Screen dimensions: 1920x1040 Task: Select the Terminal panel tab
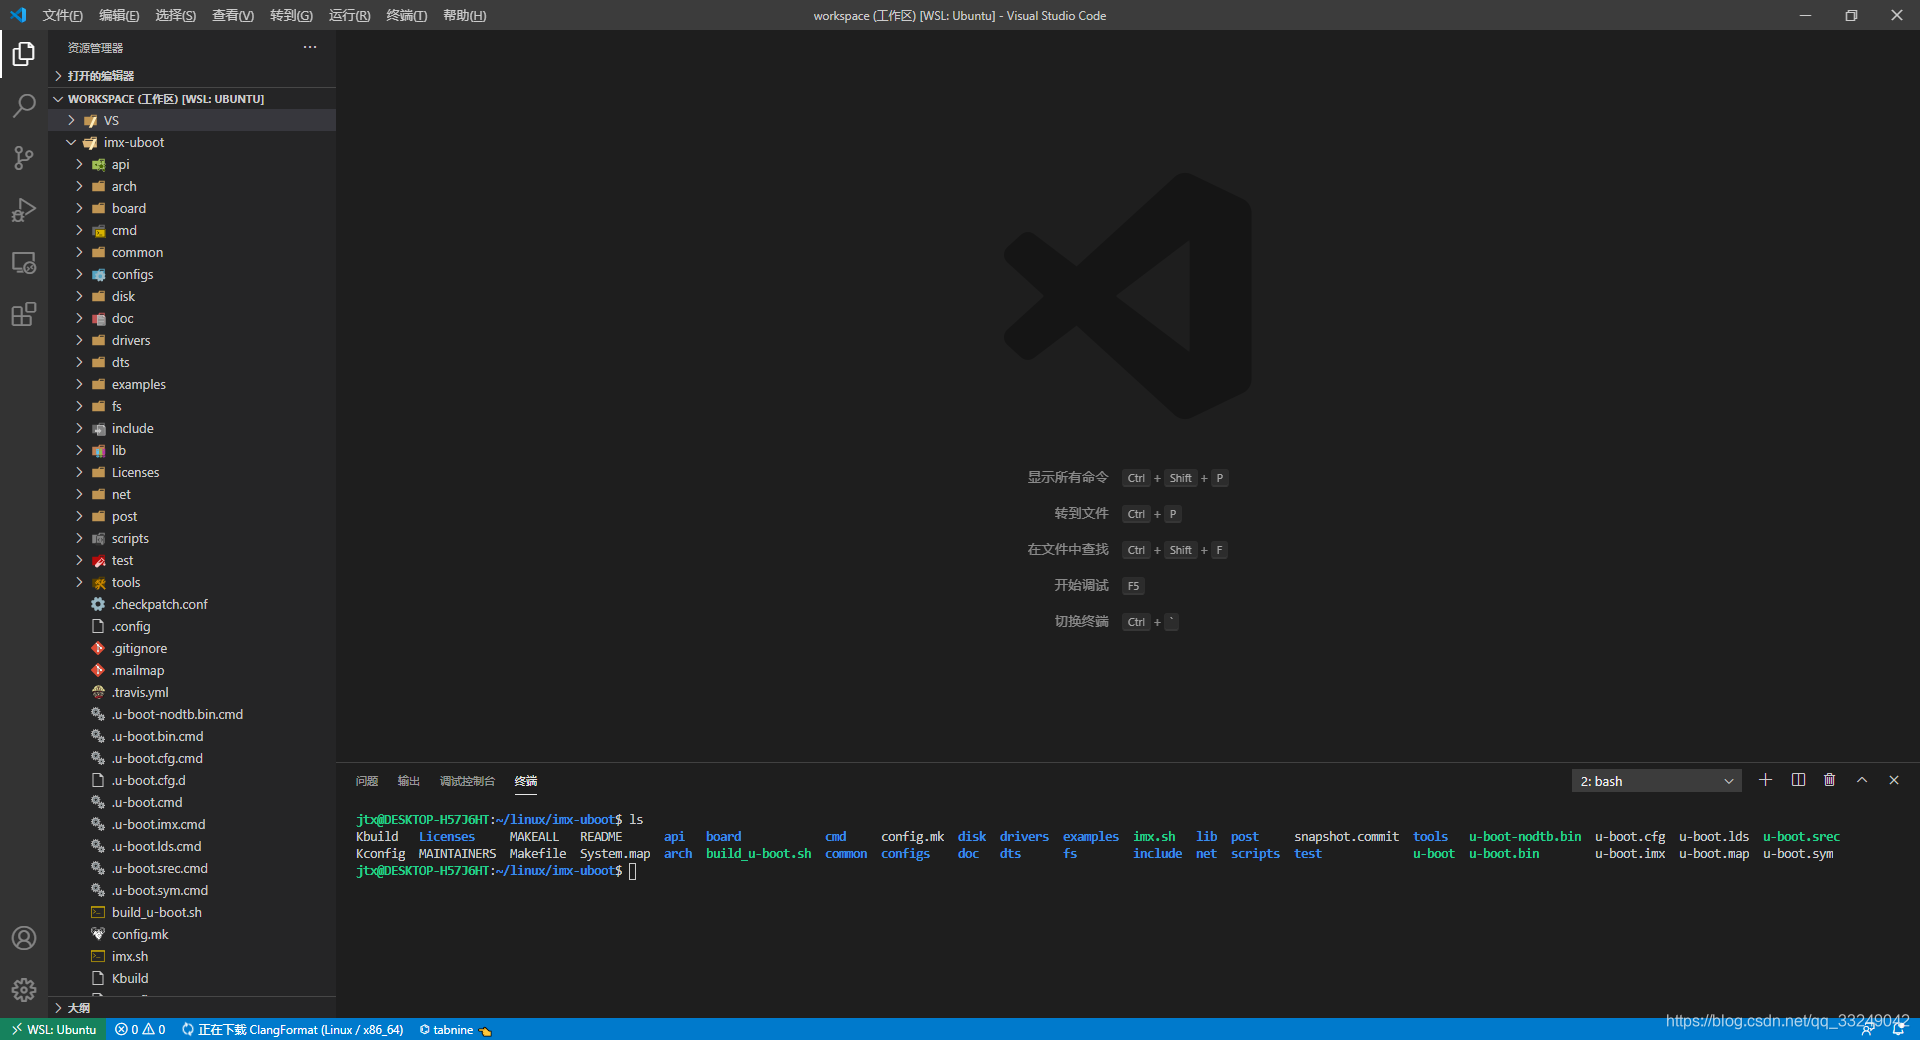[x=526, y=781]
